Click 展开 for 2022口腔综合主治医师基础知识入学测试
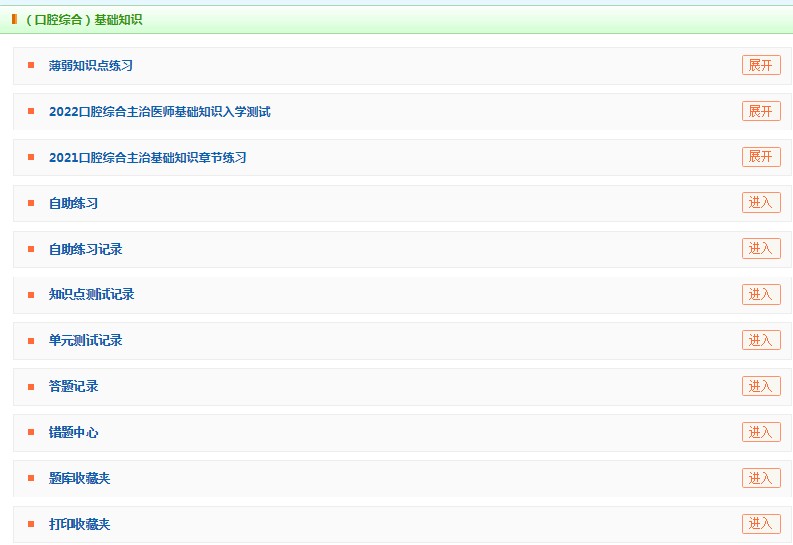The image size is (793, 545). pyautogui.click(x=761, y=111)
